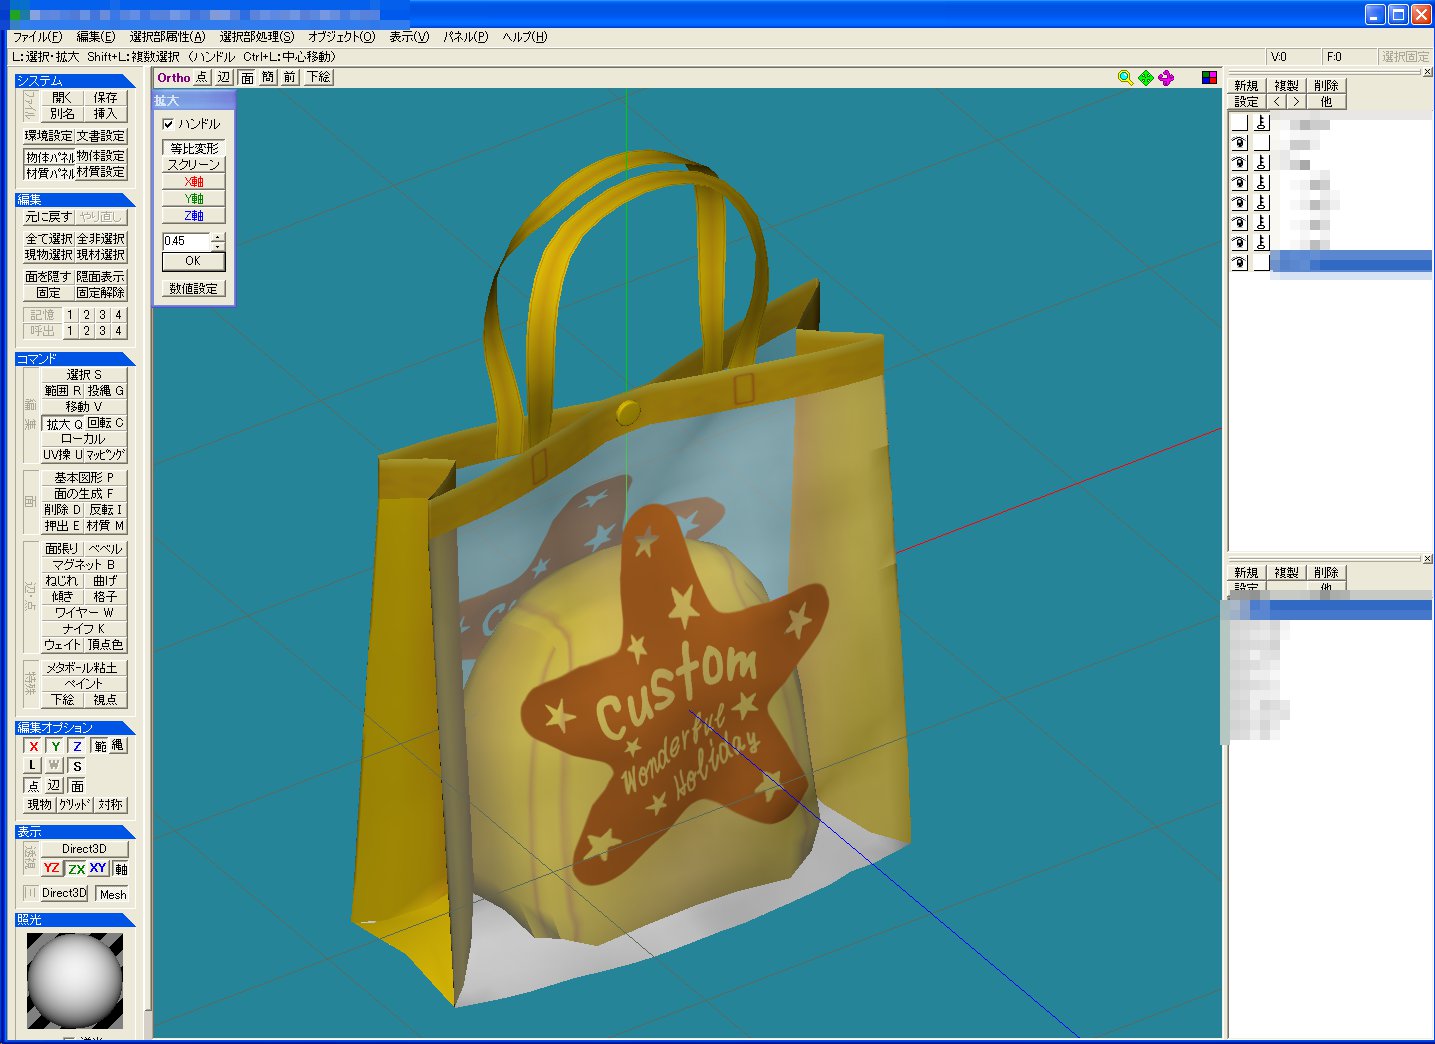Click the four-color viewport layout icon

[x=1209, y=78]
